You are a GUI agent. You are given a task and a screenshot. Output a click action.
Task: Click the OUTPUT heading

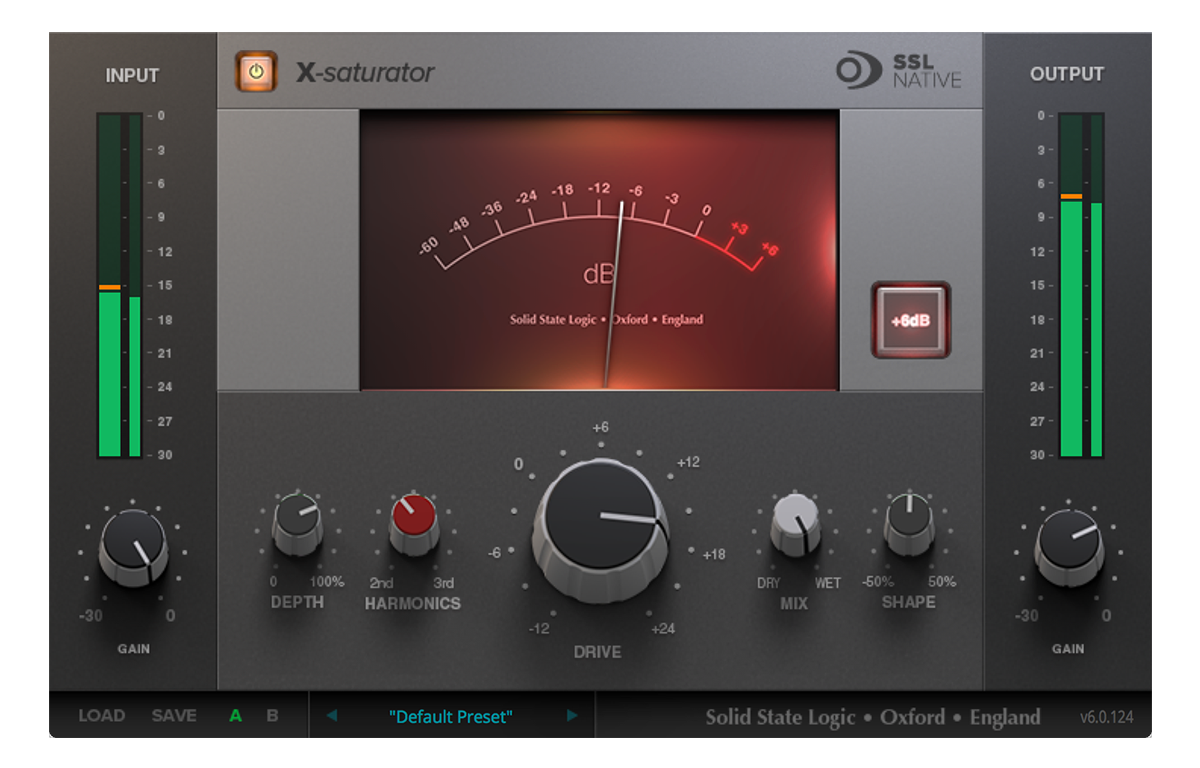click(x=1067, y=74)
